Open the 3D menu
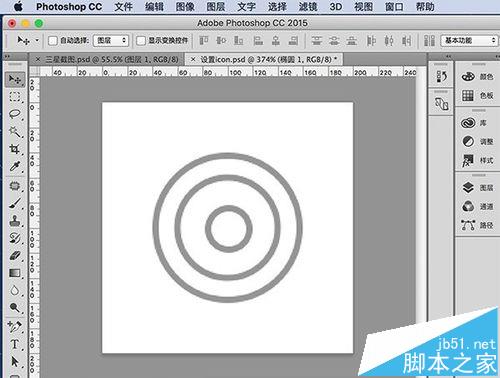Image resolution: width=500 pixels, height=378 pixels. 336,7
